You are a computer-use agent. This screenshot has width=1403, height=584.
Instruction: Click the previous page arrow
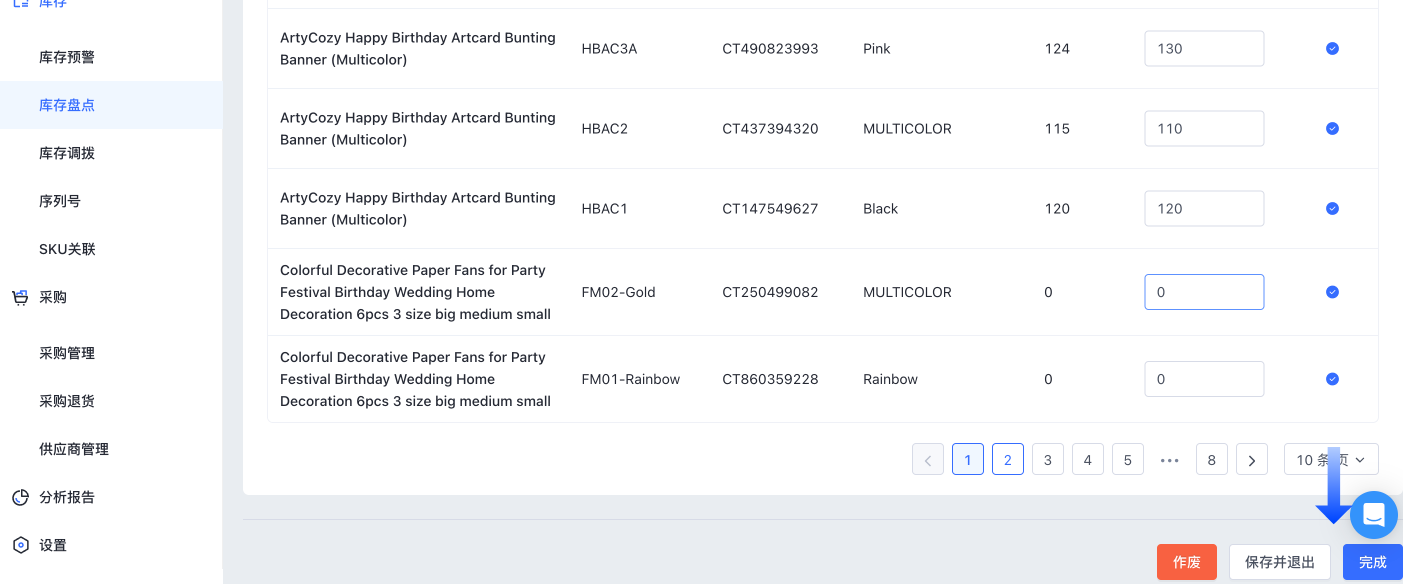[928, 460]
